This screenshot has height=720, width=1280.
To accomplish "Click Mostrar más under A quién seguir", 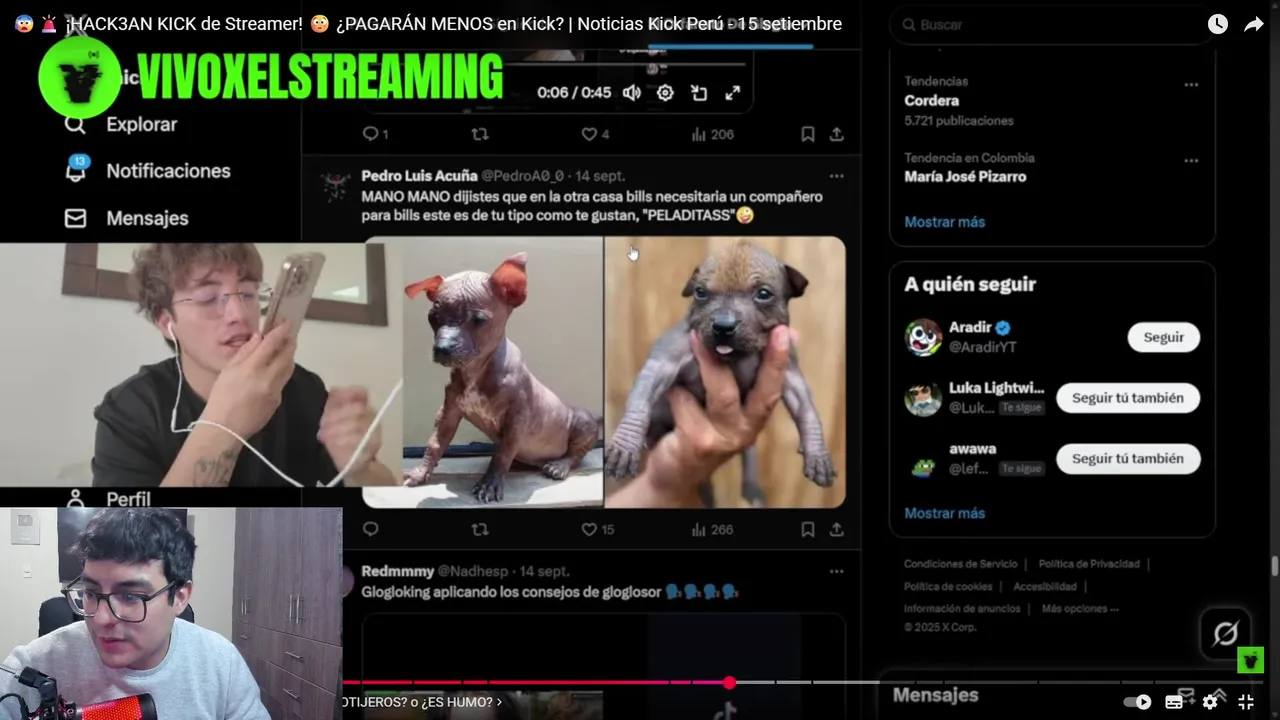I will 944,513.
